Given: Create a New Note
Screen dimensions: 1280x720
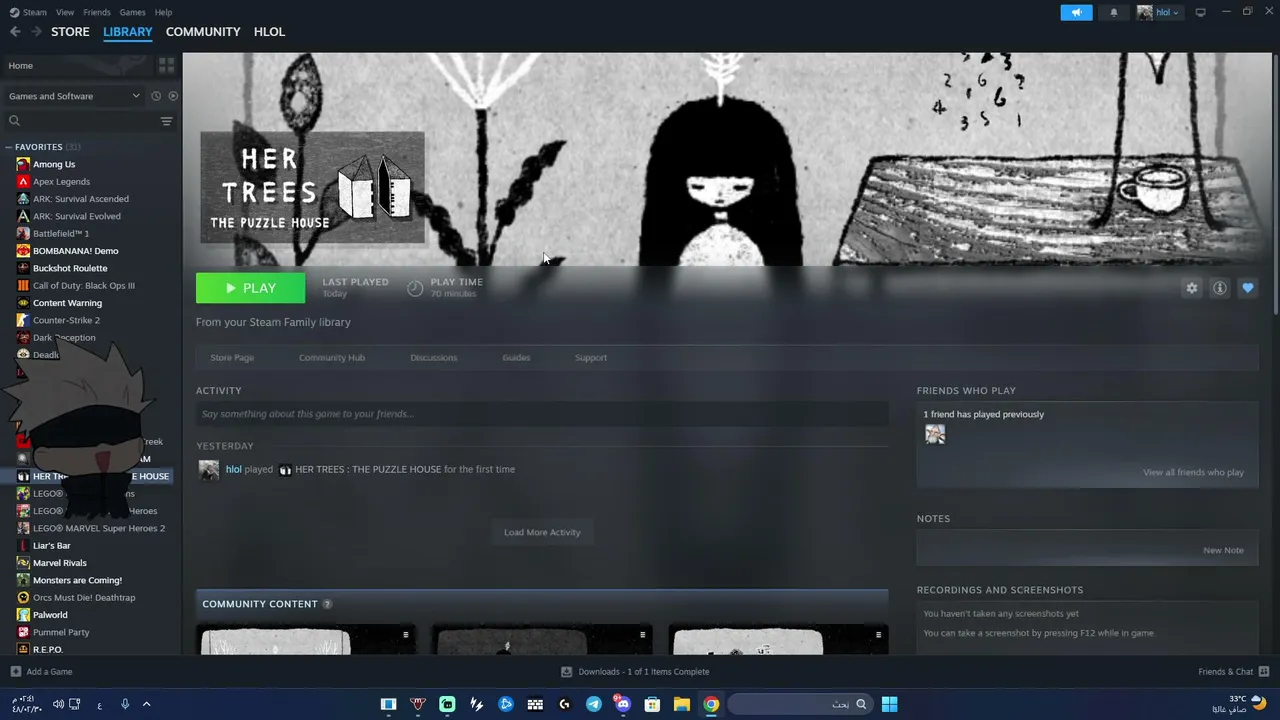Looking at the screenshot, I should click(x=1223, y=550).
